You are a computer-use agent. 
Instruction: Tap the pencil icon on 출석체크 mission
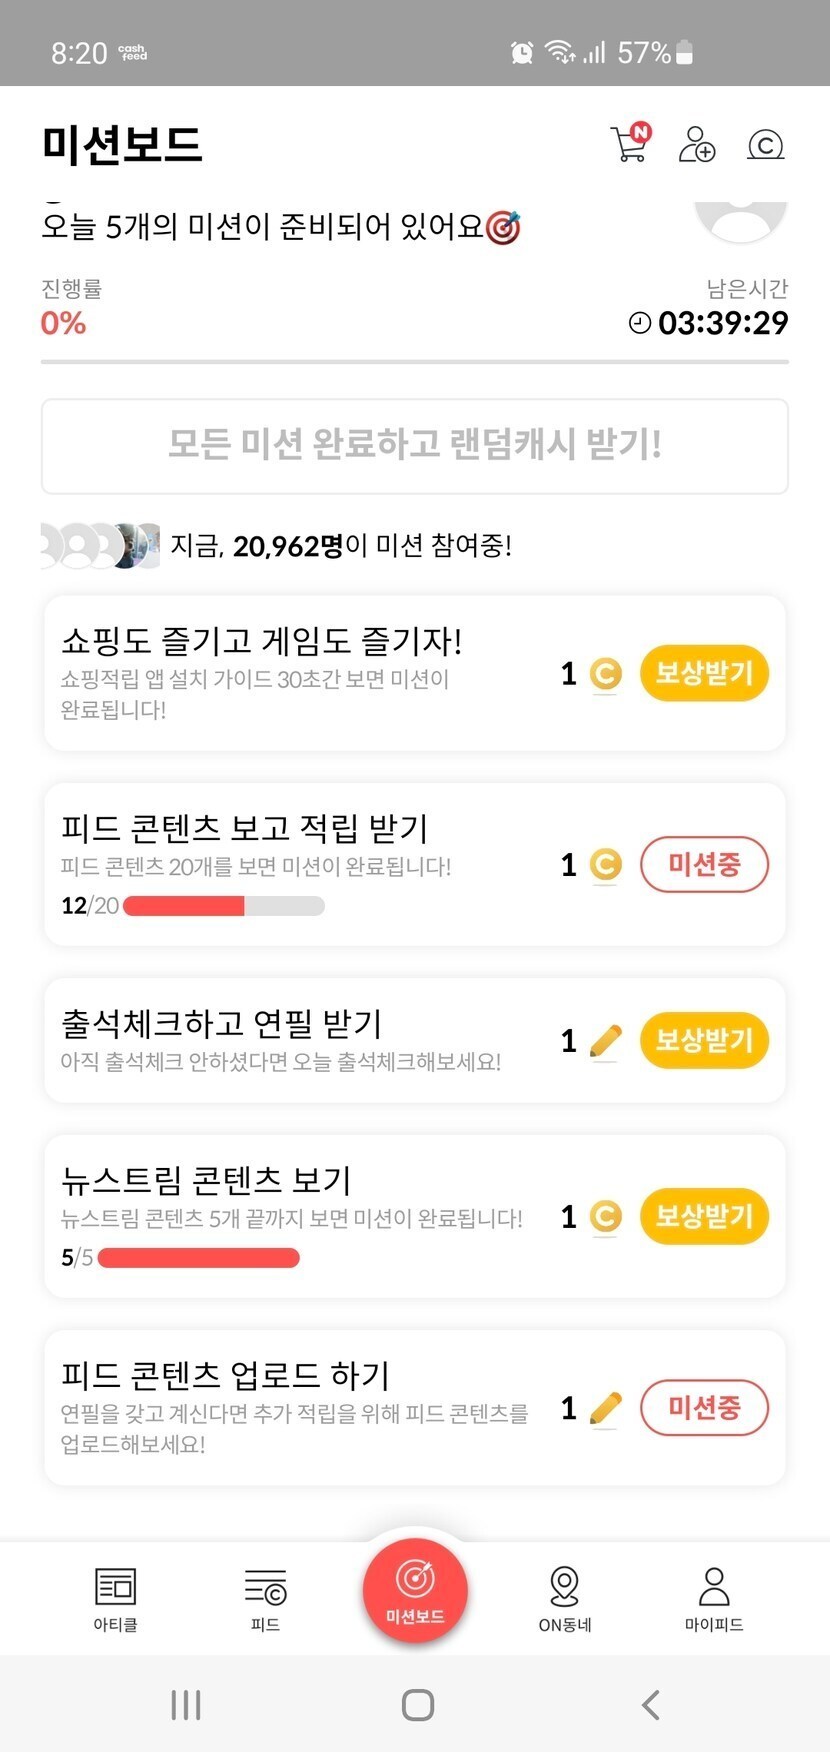click(606, 1041)
